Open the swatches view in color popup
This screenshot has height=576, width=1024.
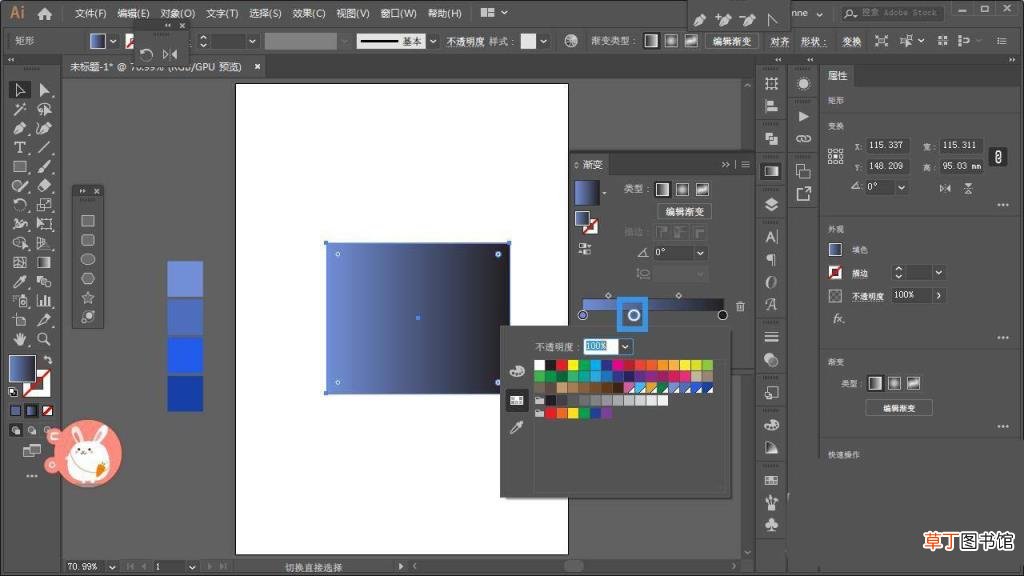click(517, 400)
